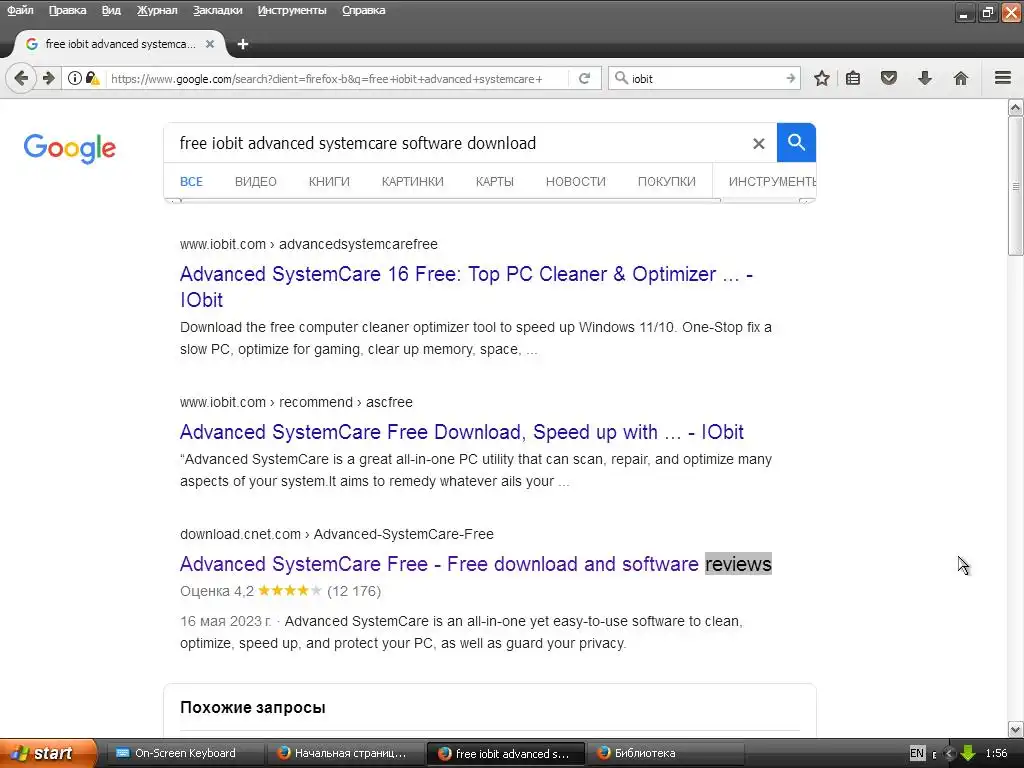Save page to Pocket icon
The height and width of the screenshot is (768, 1024).
(x=889, y=78)
